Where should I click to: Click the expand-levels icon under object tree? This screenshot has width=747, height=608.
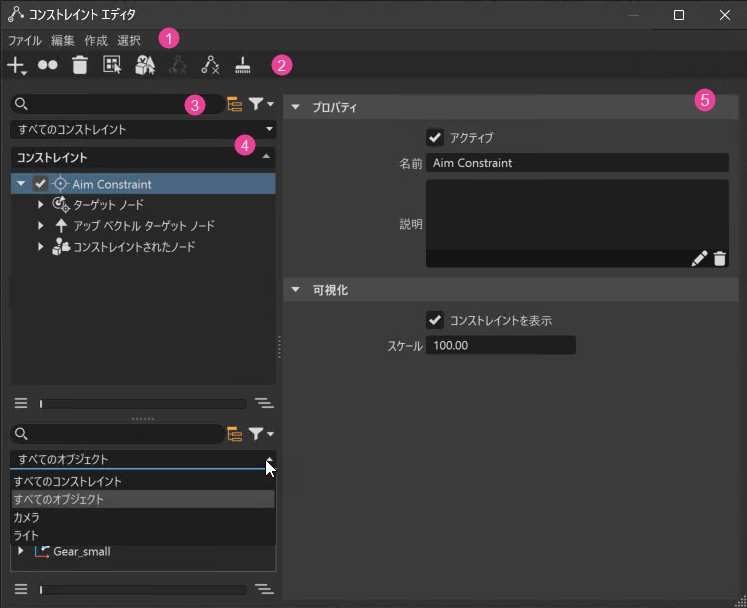click(264, 589)
